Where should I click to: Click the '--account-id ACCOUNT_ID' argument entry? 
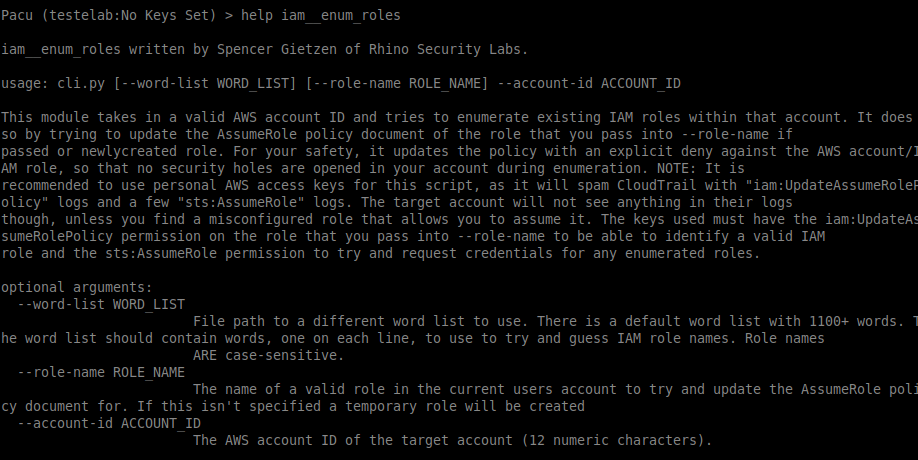[109, 423]
